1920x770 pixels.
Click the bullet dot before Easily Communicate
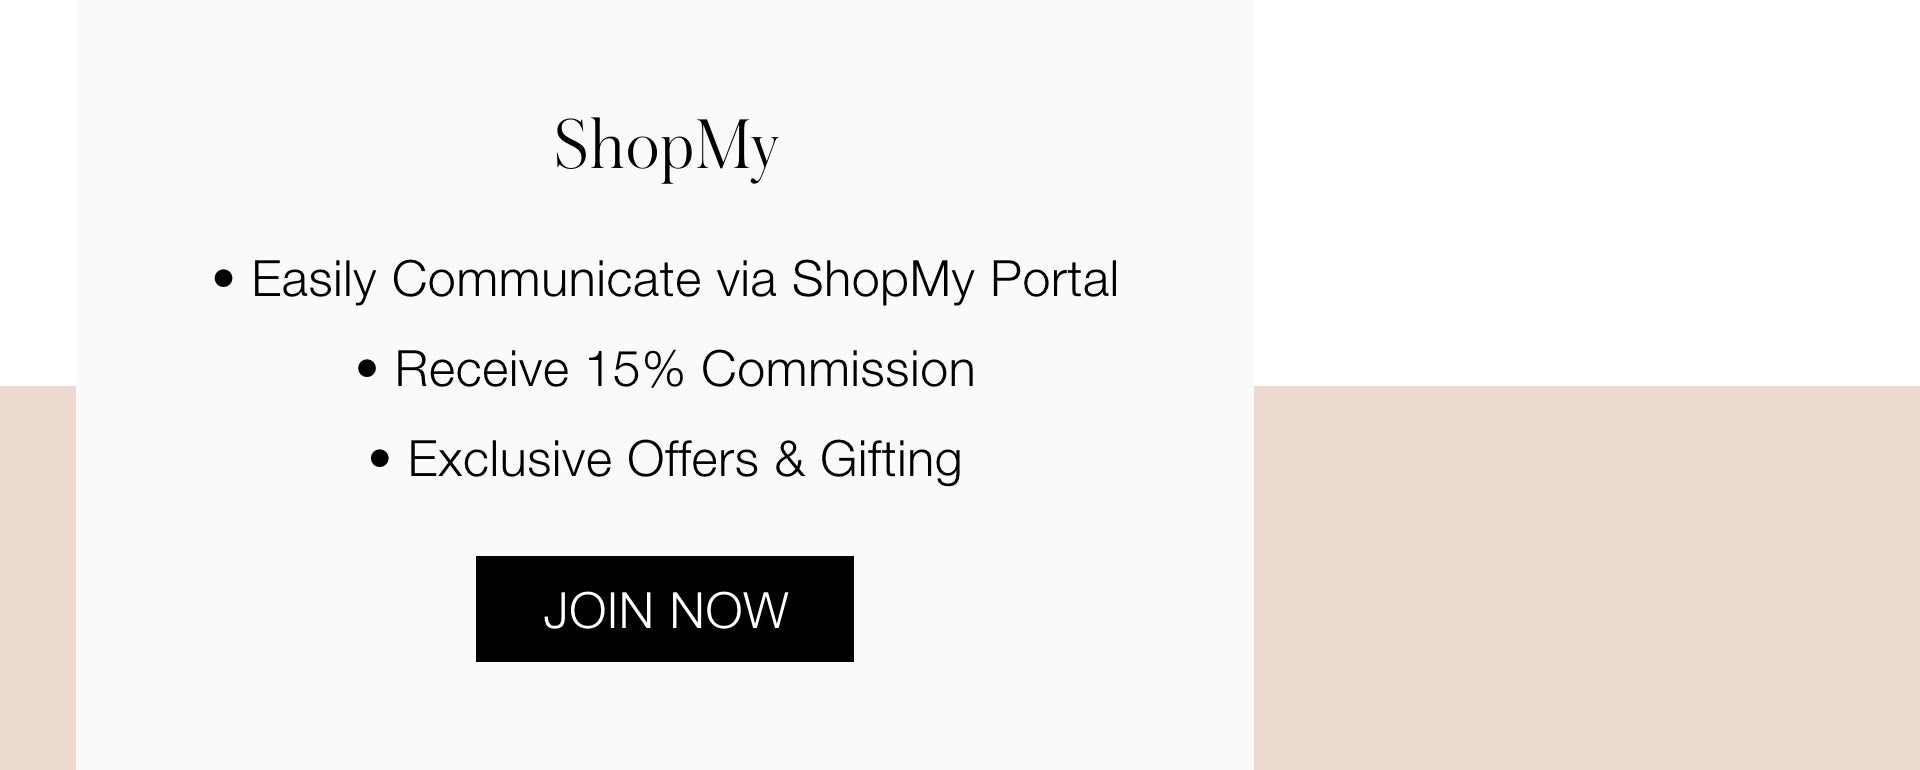tap(224, 279)
